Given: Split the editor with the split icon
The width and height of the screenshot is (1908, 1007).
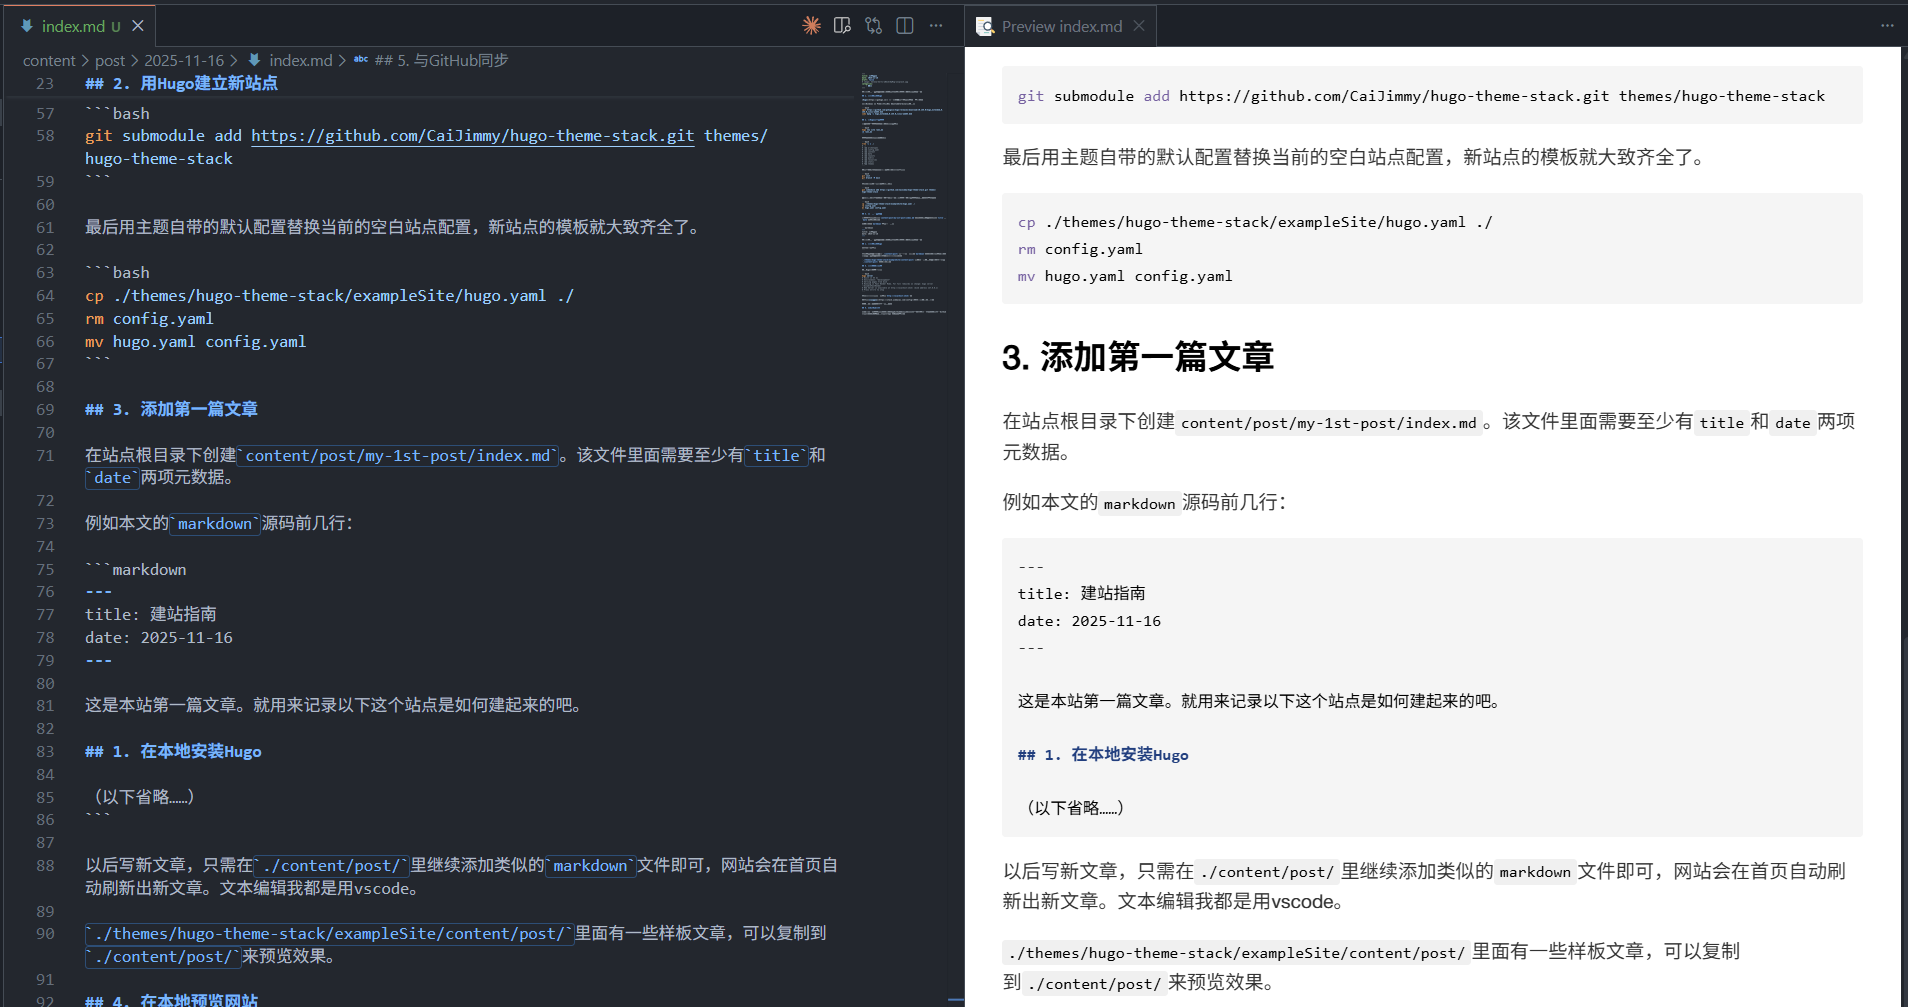Looking at the screenshot, I should tap(904, 25).
